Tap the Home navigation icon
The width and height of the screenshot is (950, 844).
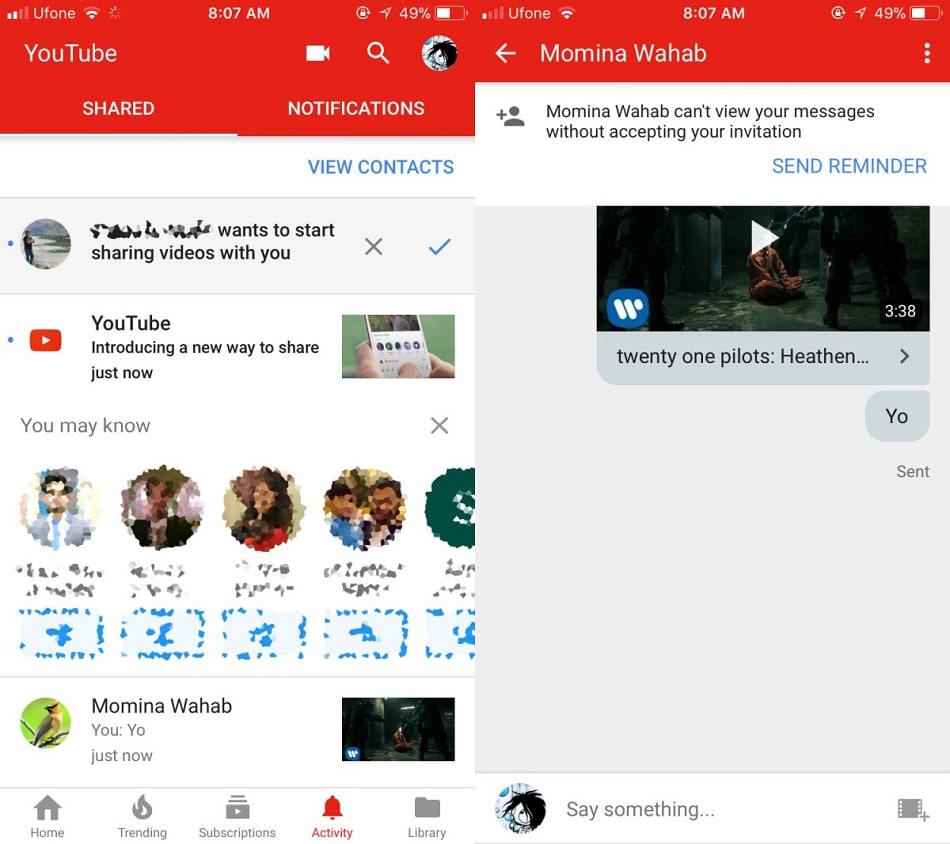coord(47,816)
